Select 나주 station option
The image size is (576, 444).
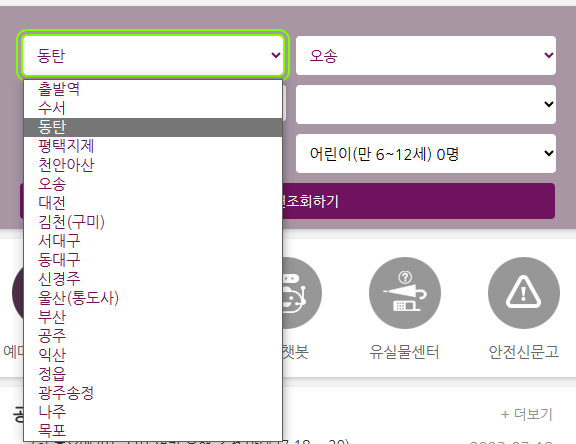pos(153,412)
